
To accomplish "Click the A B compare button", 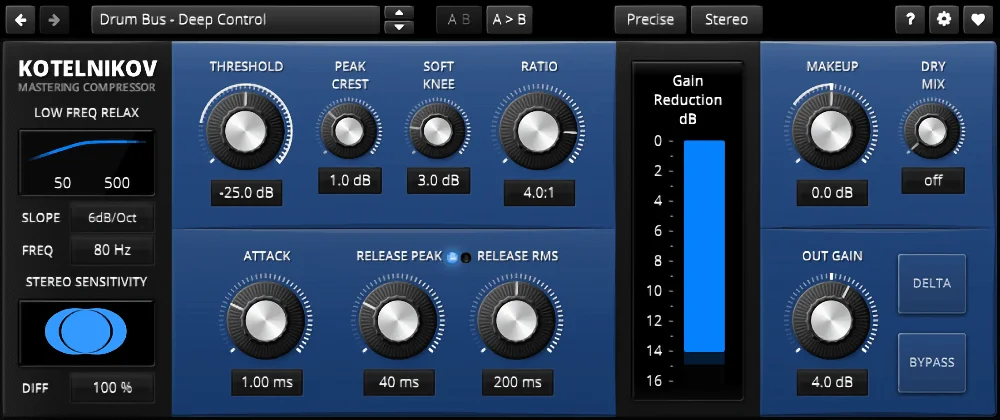I will [459, 20].
